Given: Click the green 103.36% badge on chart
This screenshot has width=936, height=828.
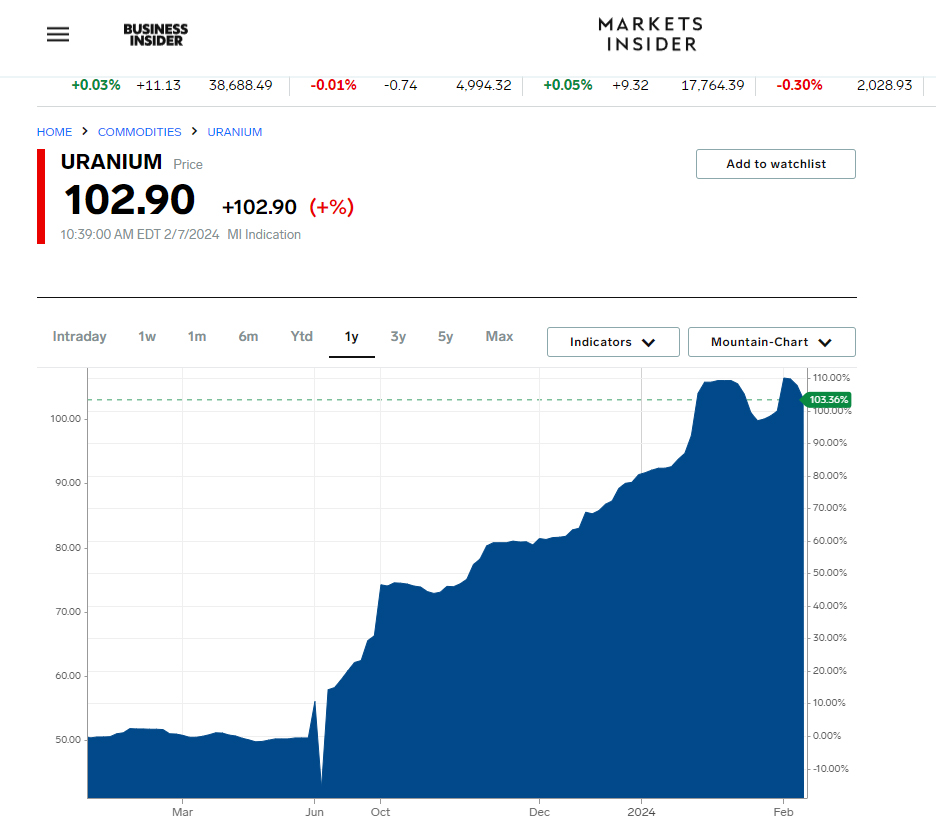Looking at the screenshot, I should click(827, 399).
